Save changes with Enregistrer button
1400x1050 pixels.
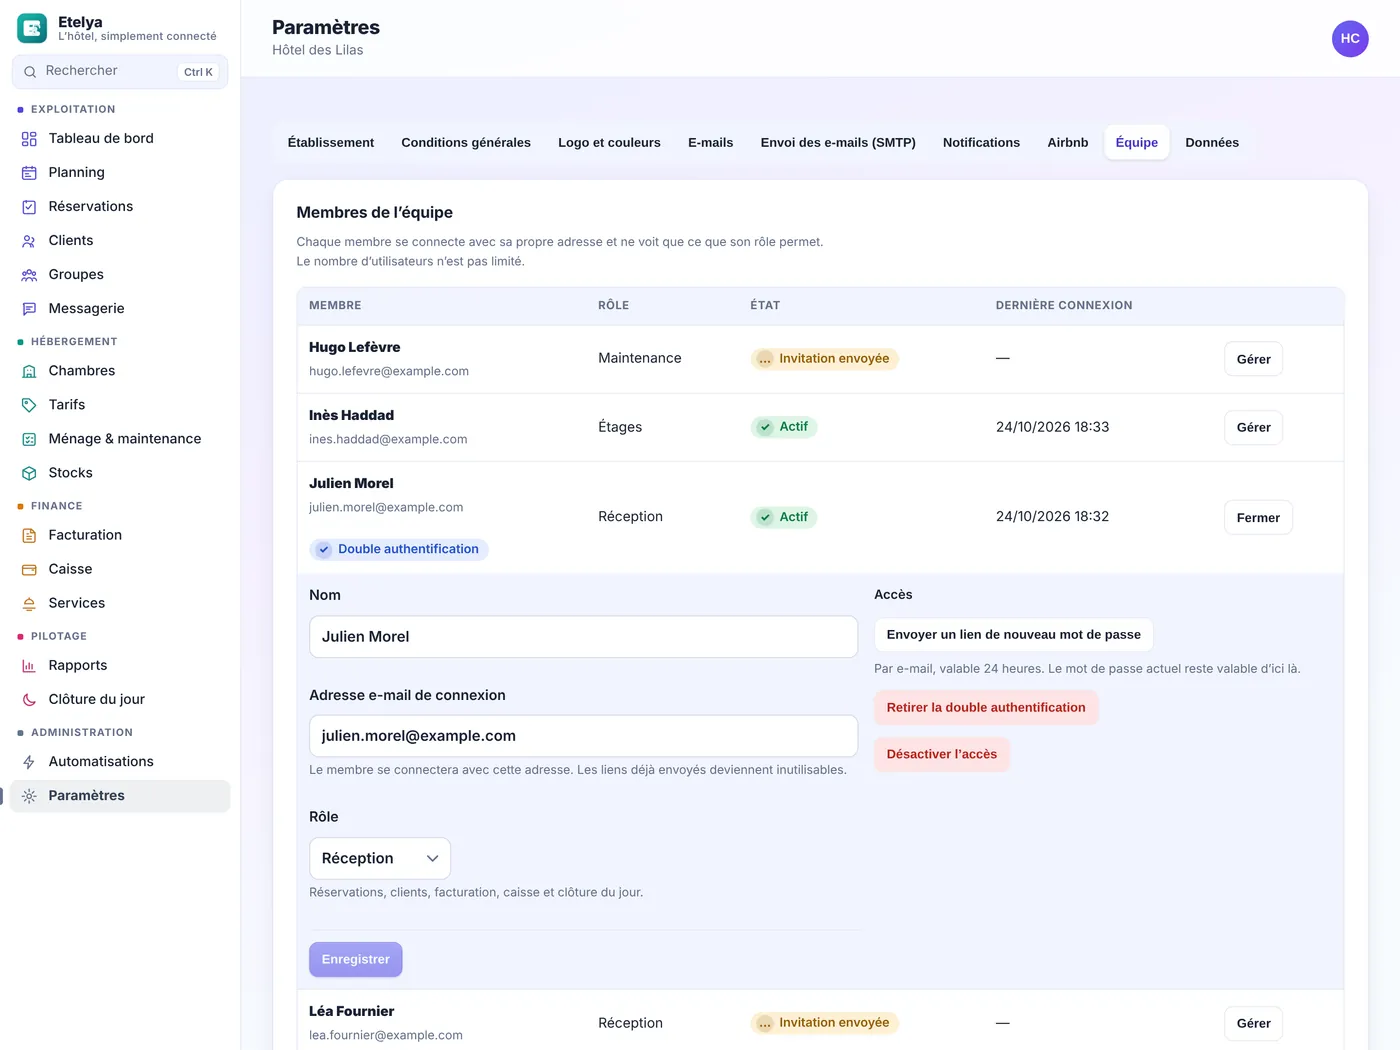pyautogui.click(x=356, y=960)
